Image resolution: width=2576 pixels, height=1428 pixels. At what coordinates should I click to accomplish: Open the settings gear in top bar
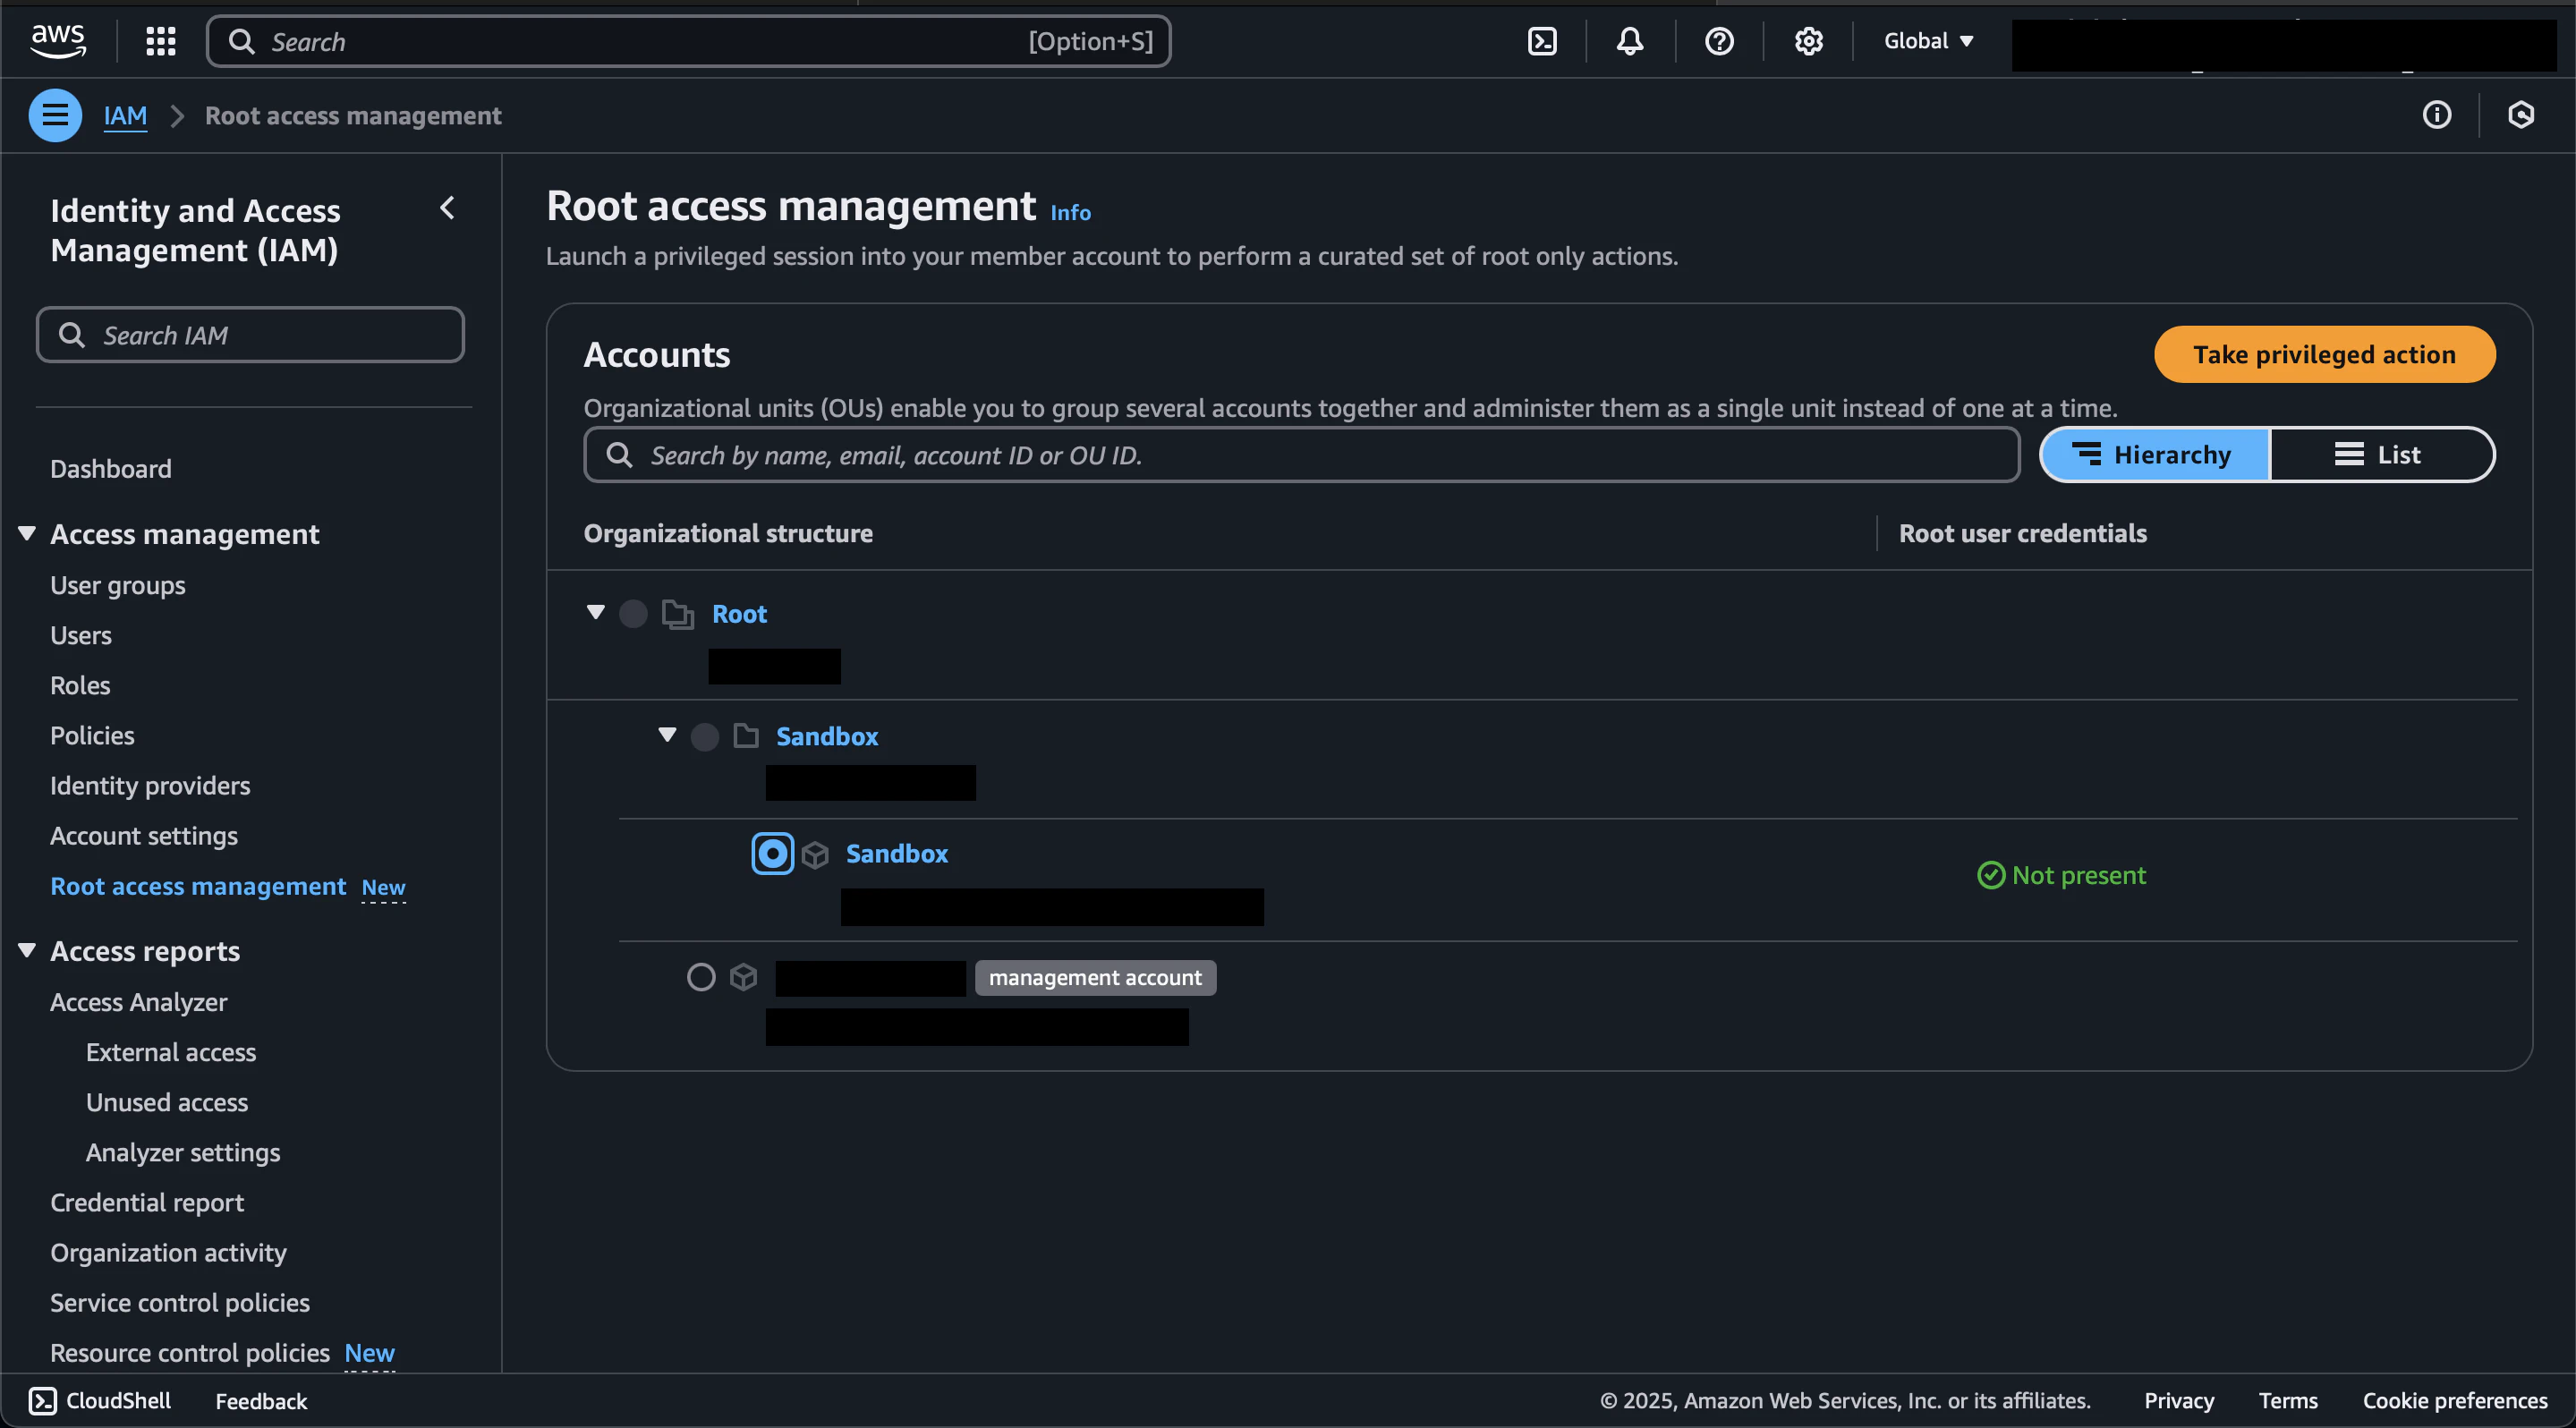click(1808, 41)
